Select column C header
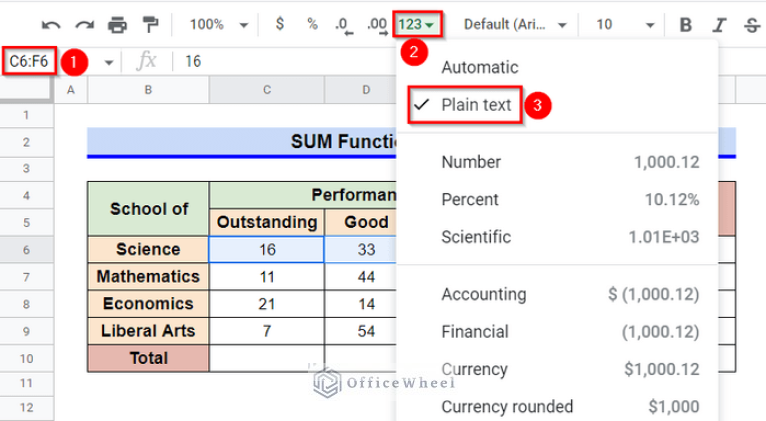The width and height of the screenshot is (766, 421). pos(267,90)
